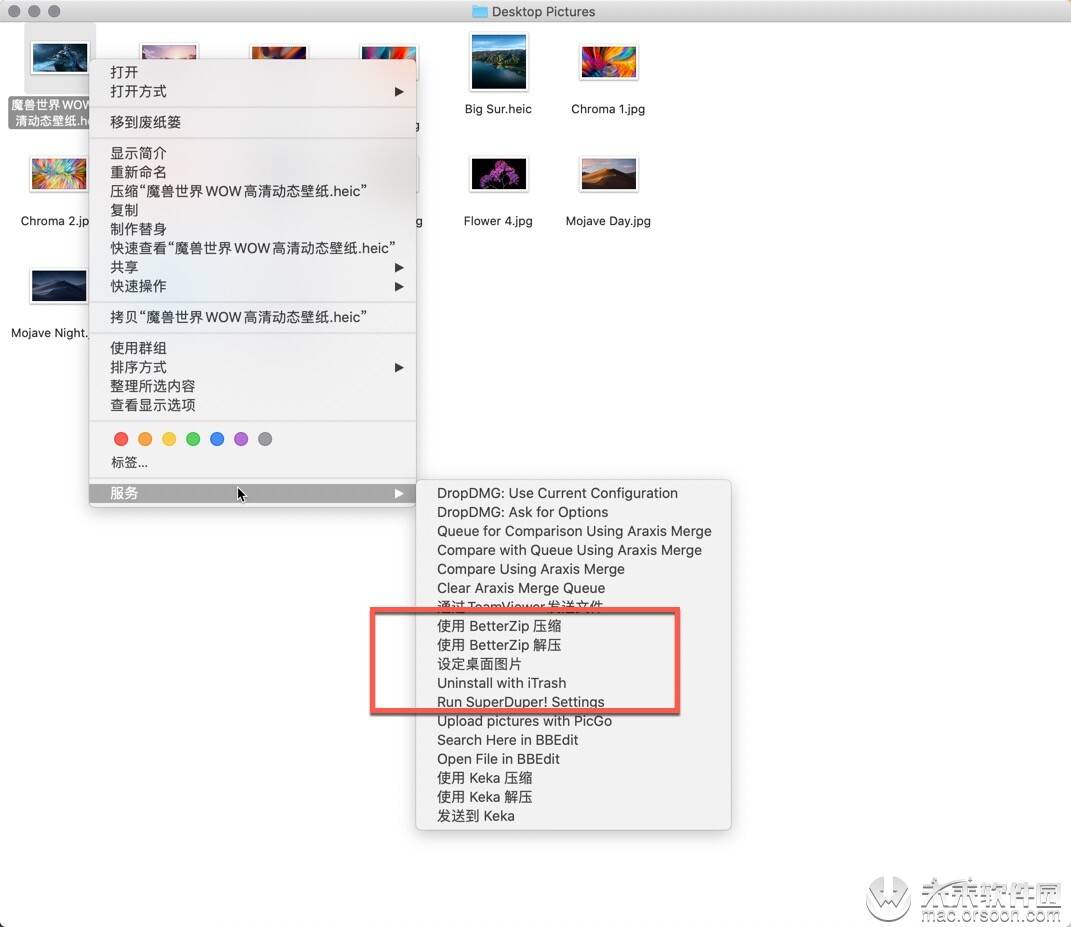Choose 打开 from the context menu
The height and width of the screenshot is (927, 1071).
(253, 72)
